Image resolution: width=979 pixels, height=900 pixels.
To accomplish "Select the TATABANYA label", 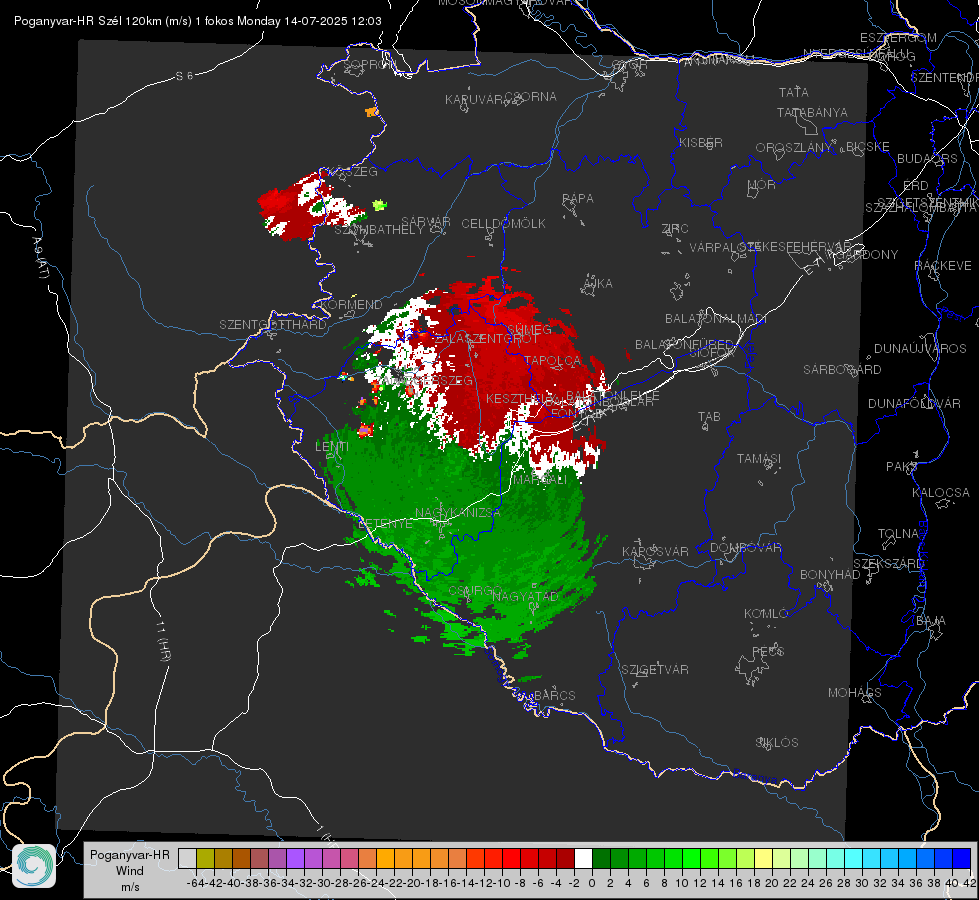I will coord(812,112).
